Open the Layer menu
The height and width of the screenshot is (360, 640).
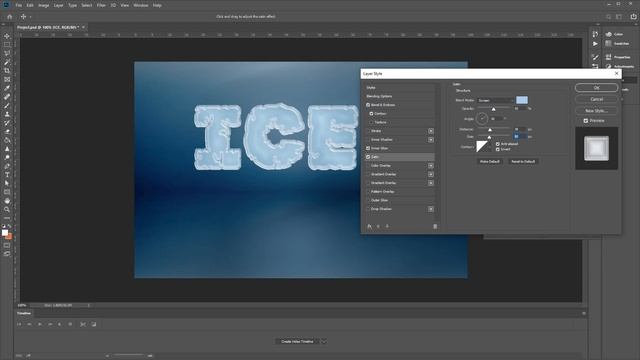point(58,5)
